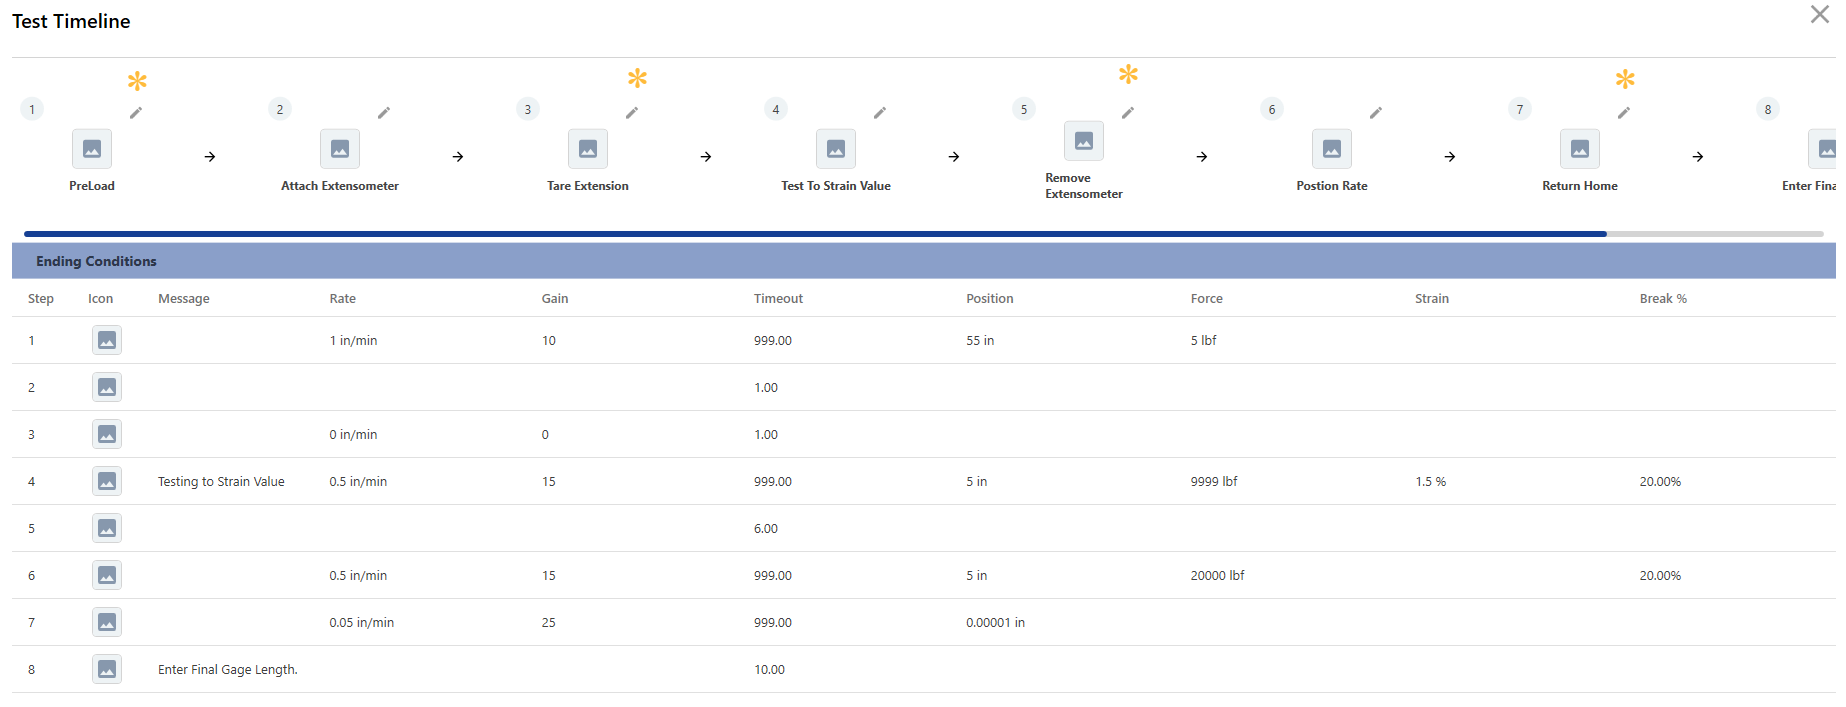Viewport: 1846px width, 707px height.
Task: Edit step 5 Remove Extensometer pencil icon
Action: click(x=1128, y=113)
